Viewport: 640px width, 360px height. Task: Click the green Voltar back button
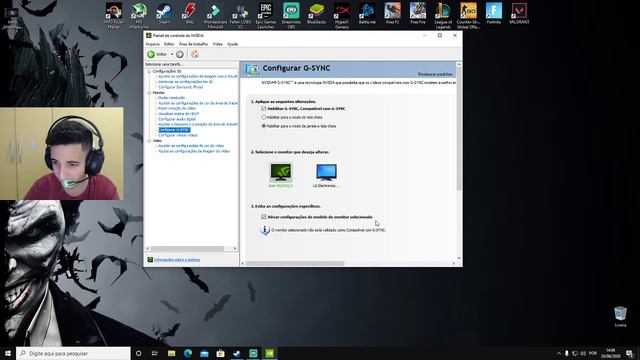pos(157,54)
